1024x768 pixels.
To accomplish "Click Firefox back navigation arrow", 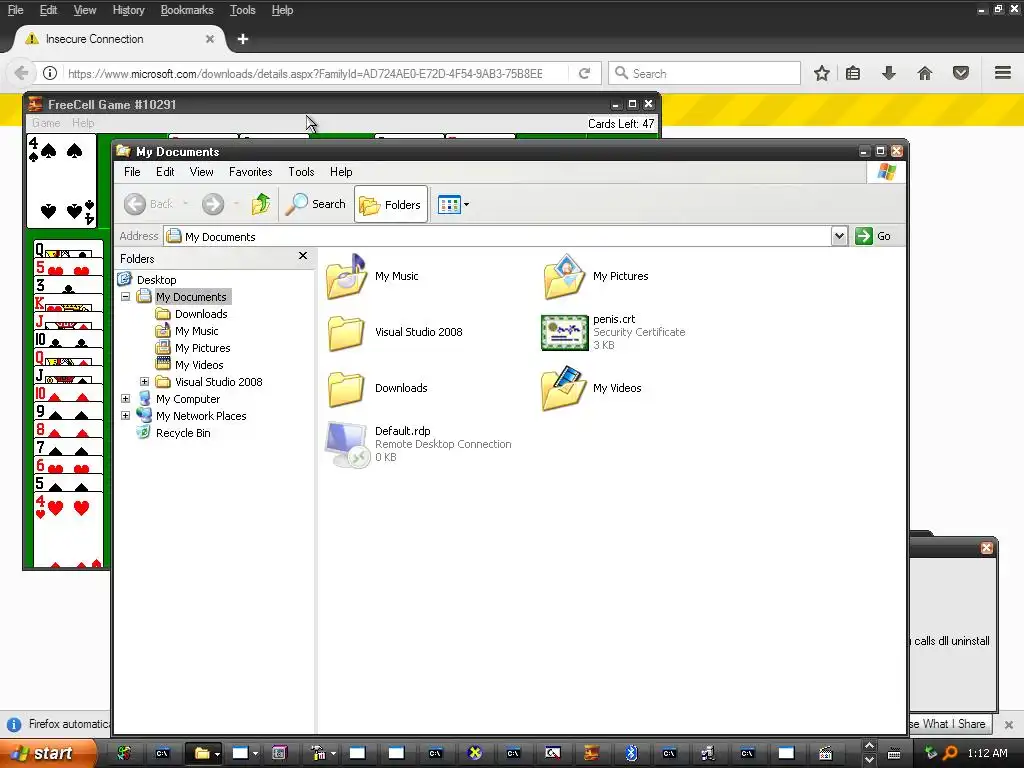I will [21, 73].
